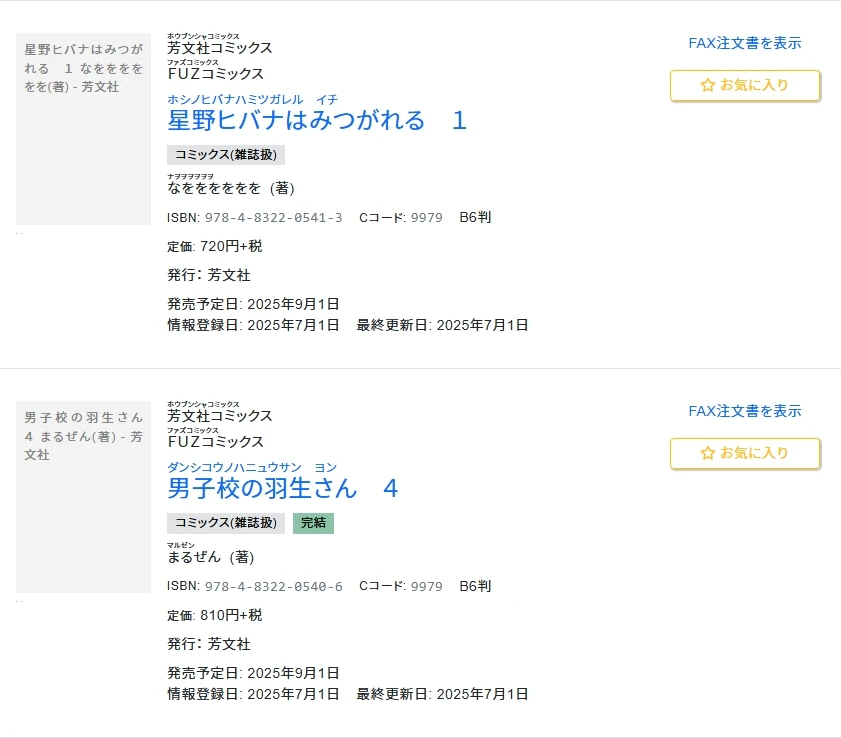Click star icon on first お気に入り button

pos(707,85)
